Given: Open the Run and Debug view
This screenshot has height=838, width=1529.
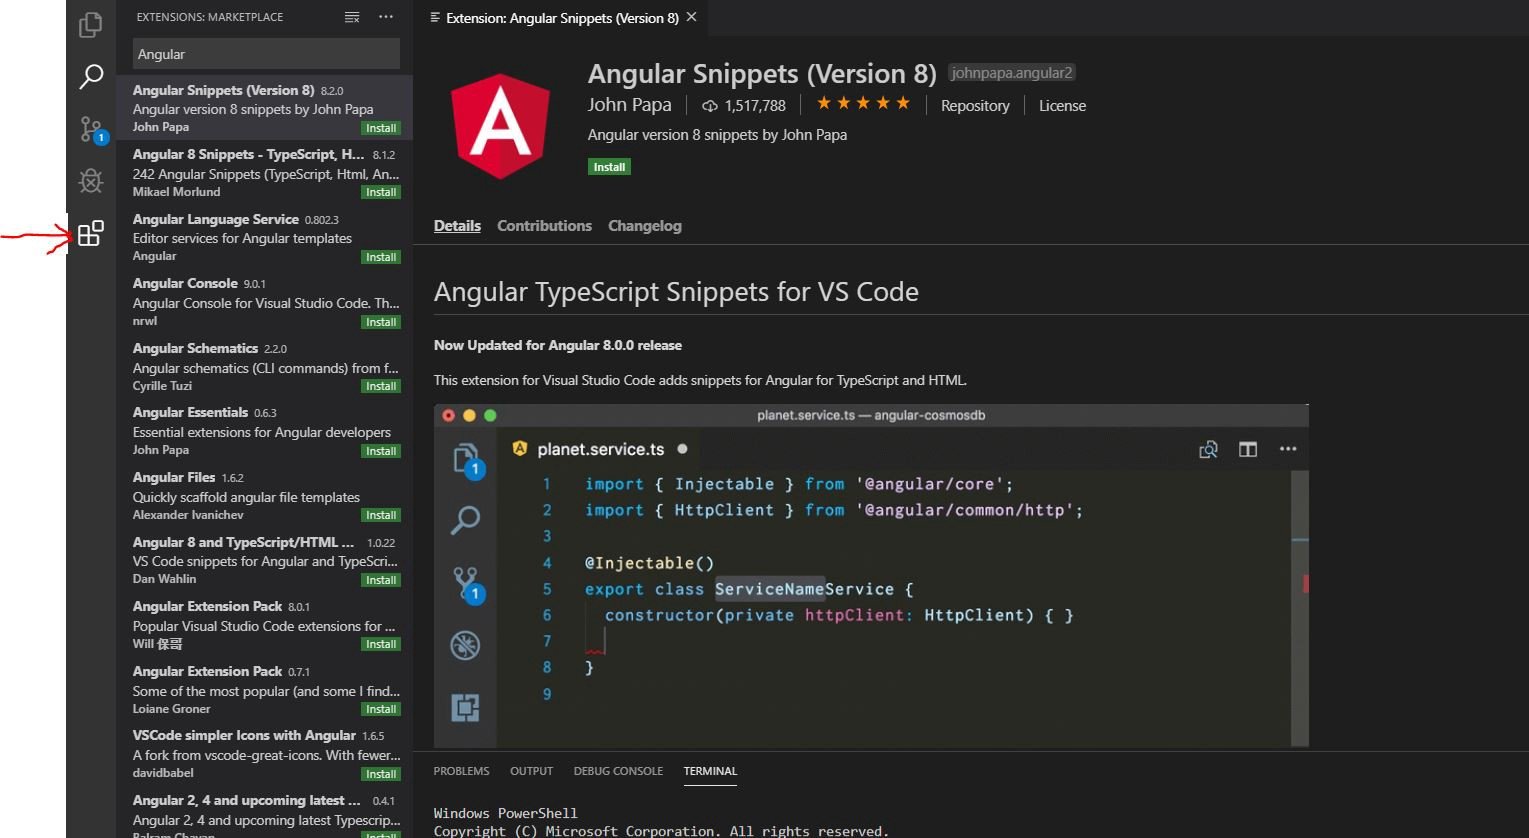Looking at the screenshot, I should (91, 181).
